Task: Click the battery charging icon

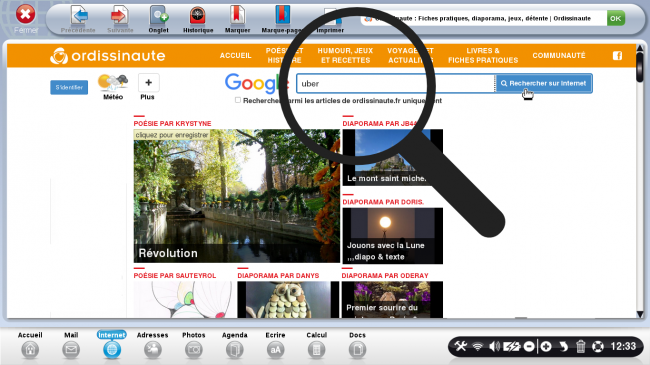Action: (512, 346)
